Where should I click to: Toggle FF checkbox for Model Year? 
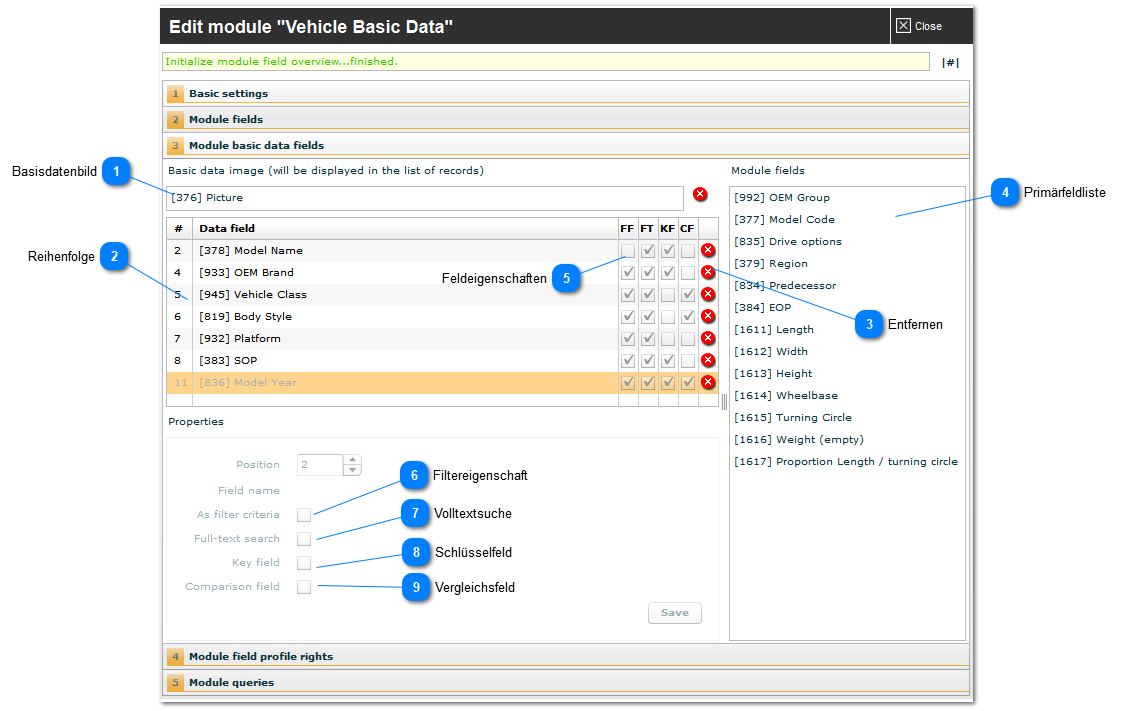click(x=628, y=383)
